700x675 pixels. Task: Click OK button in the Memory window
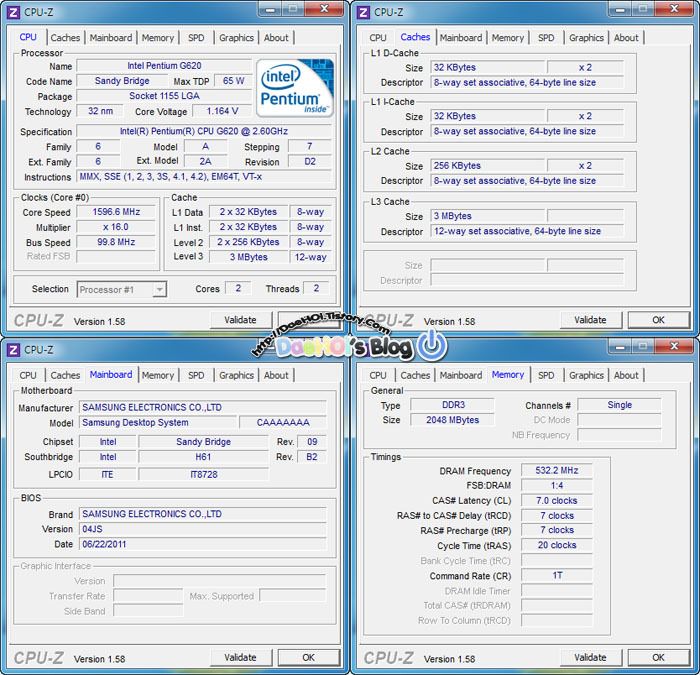pyautogui.click(x=658, y=657)
